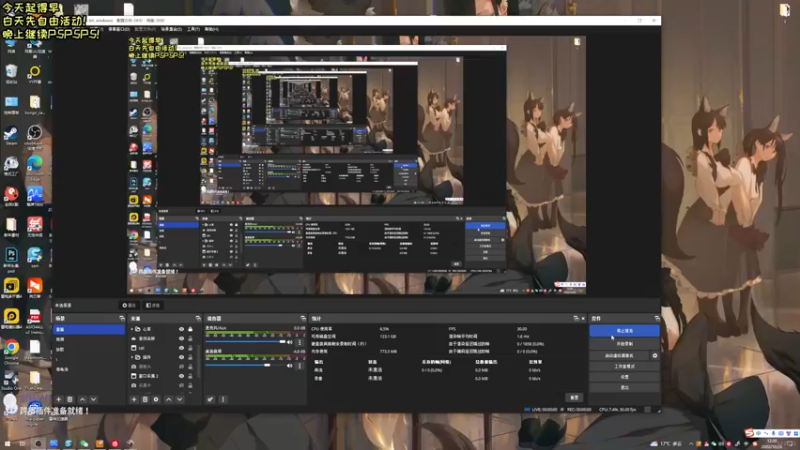Open the 桌面音频 three-dot options menu
Viewport: 800px width, 450px height.
[300, 365]
